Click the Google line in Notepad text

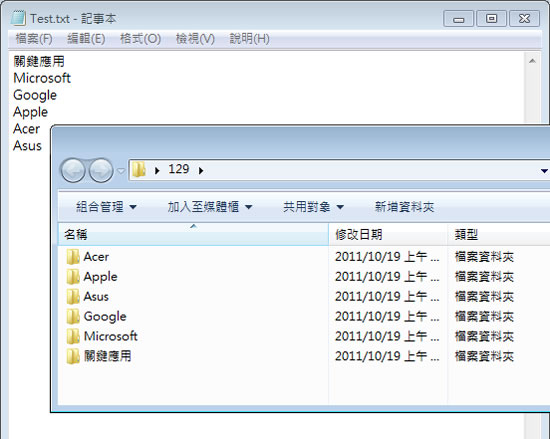[35, 95]
